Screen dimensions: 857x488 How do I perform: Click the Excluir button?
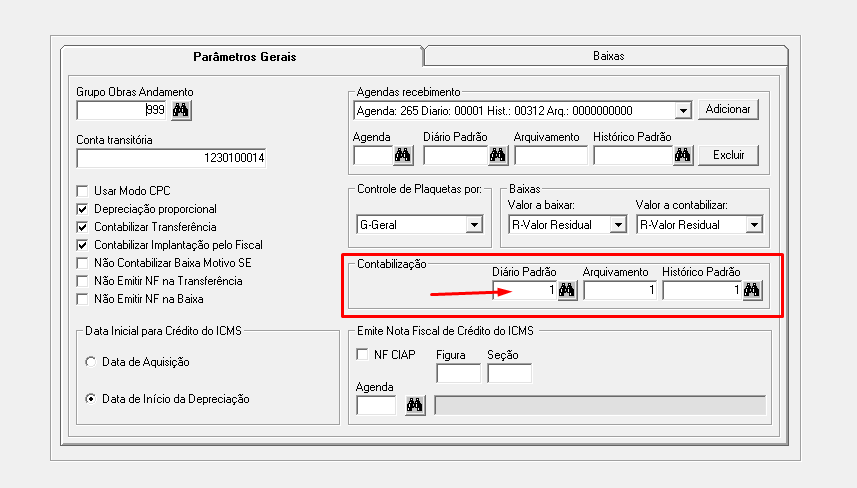(x=728, y=155)
